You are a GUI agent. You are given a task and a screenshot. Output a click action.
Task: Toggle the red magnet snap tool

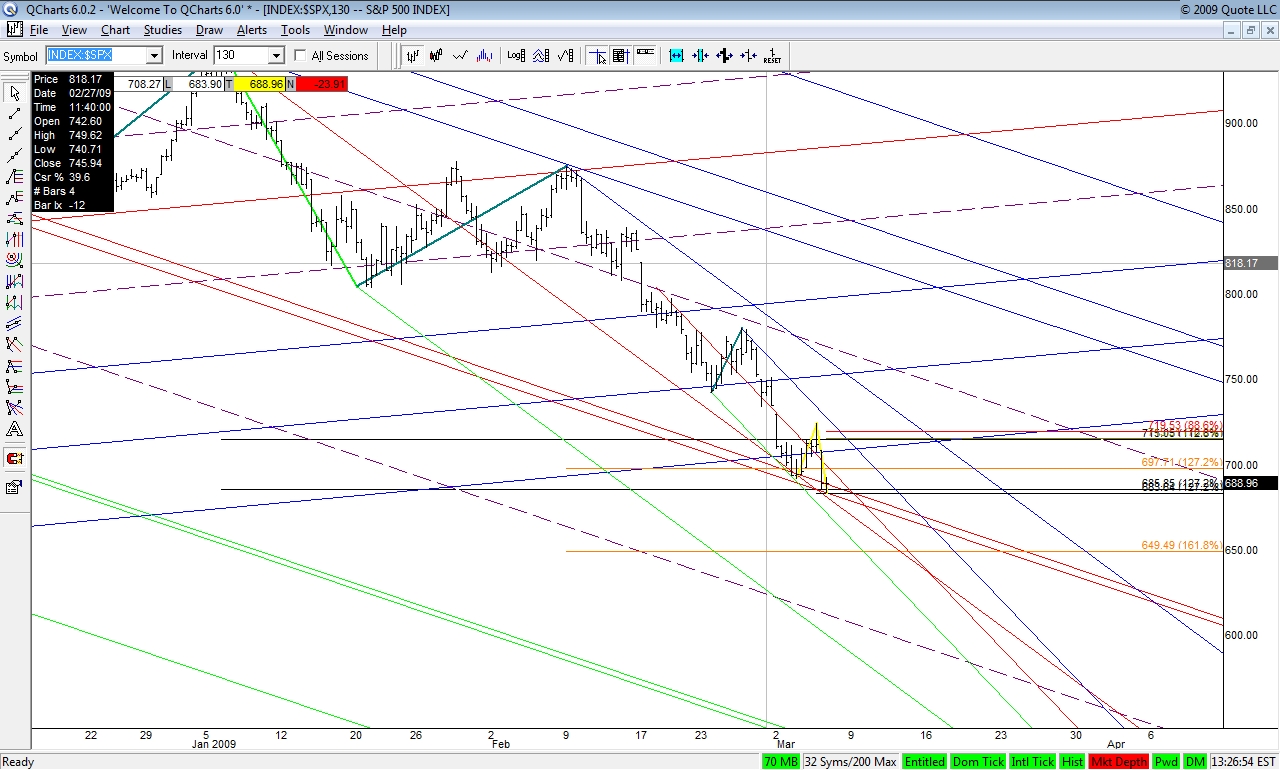[x=14, y=458]
